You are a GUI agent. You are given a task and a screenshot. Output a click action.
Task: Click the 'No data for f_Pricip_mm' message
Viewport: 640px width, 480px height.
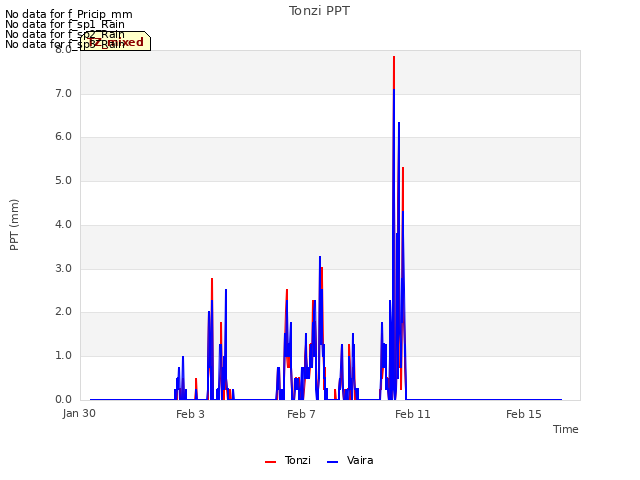pyautogui.click(x=69, y=14)
